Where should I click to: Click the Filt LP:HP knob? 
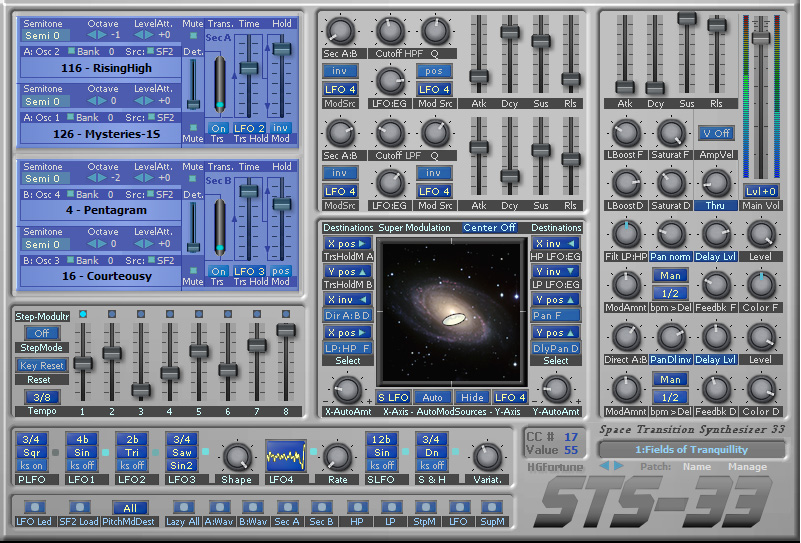pyautogui.click(x=626, y=234)
